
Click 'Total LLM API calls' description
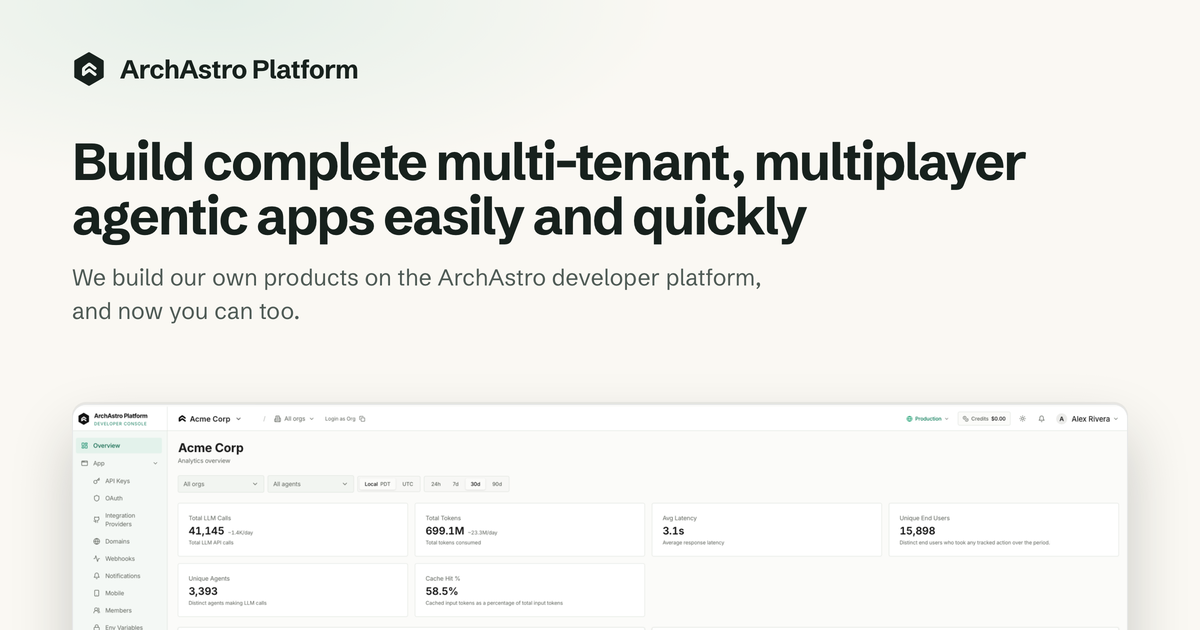point(211,543)
